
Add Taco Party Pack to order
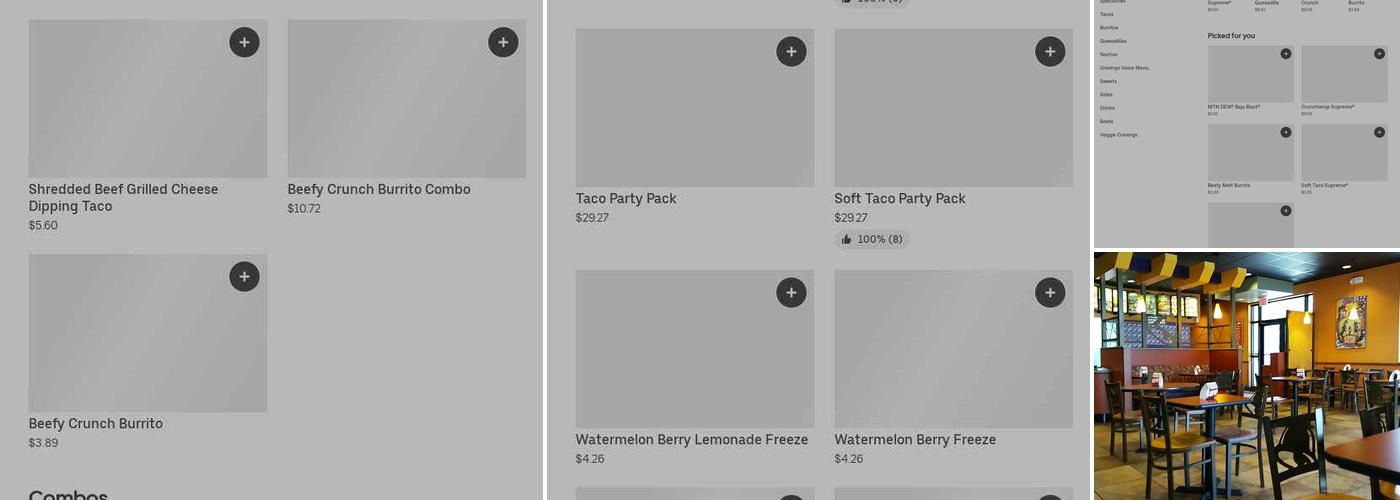[791, 52]
